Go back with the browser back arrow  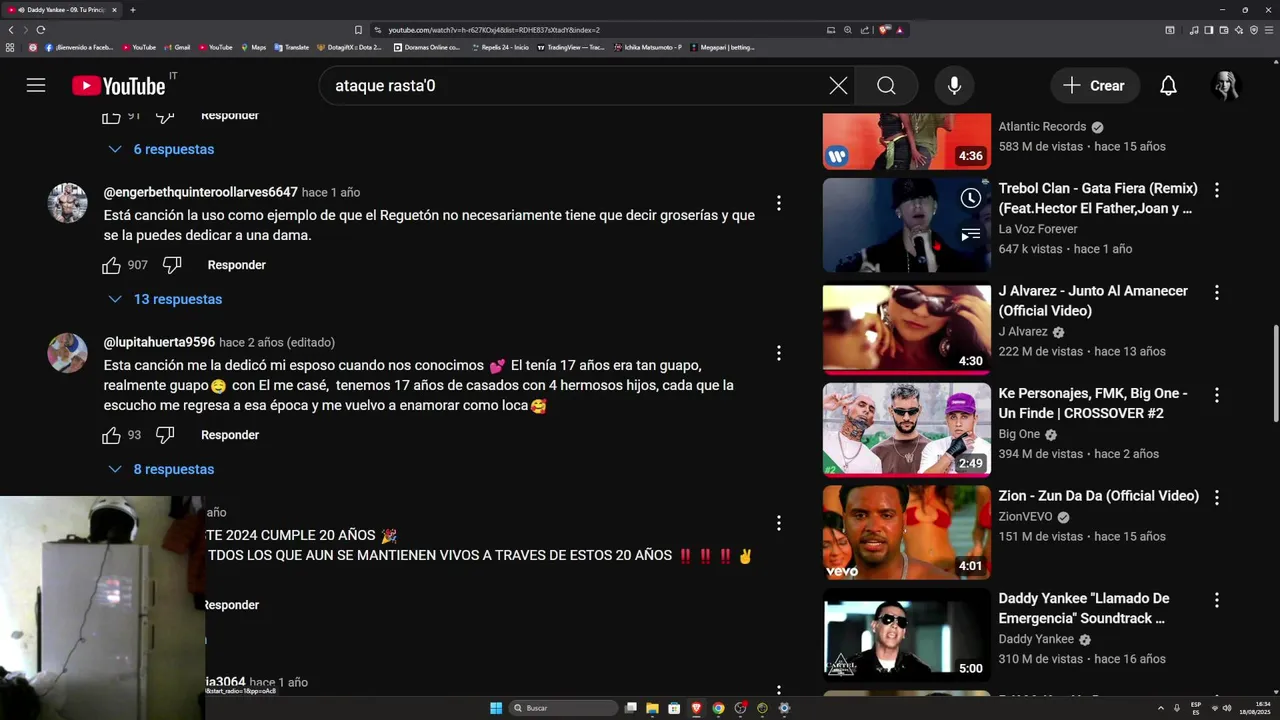11,30
